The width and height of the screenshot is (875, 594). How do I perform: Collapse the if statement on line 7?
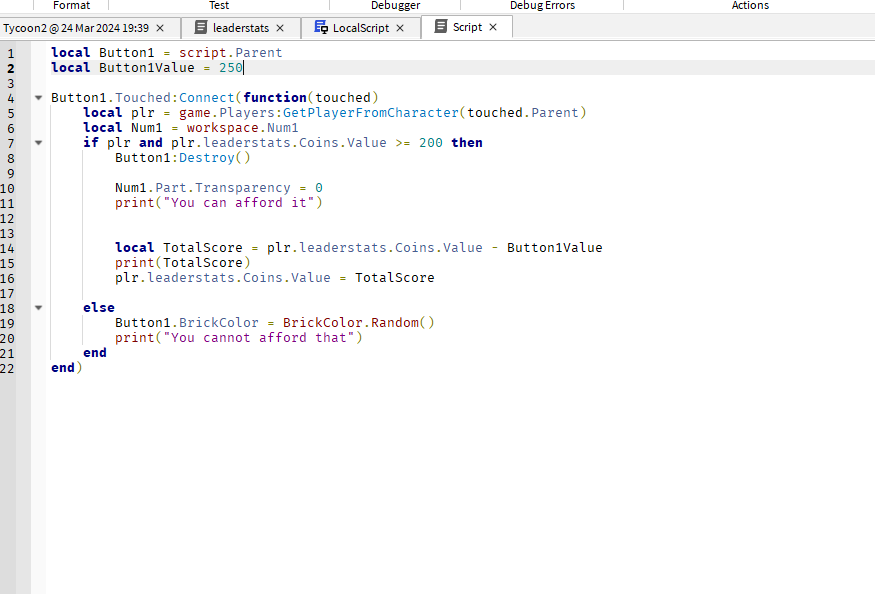pos(38,143)
